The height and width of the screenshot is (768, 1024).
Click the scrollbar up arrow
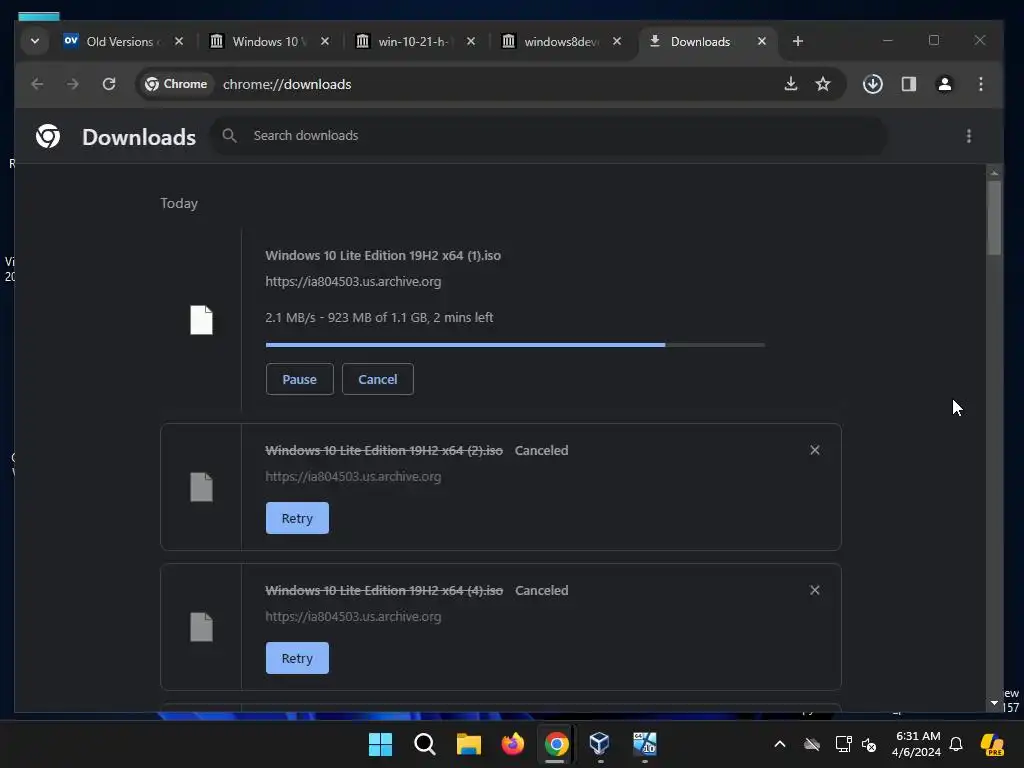click(994, 172)
